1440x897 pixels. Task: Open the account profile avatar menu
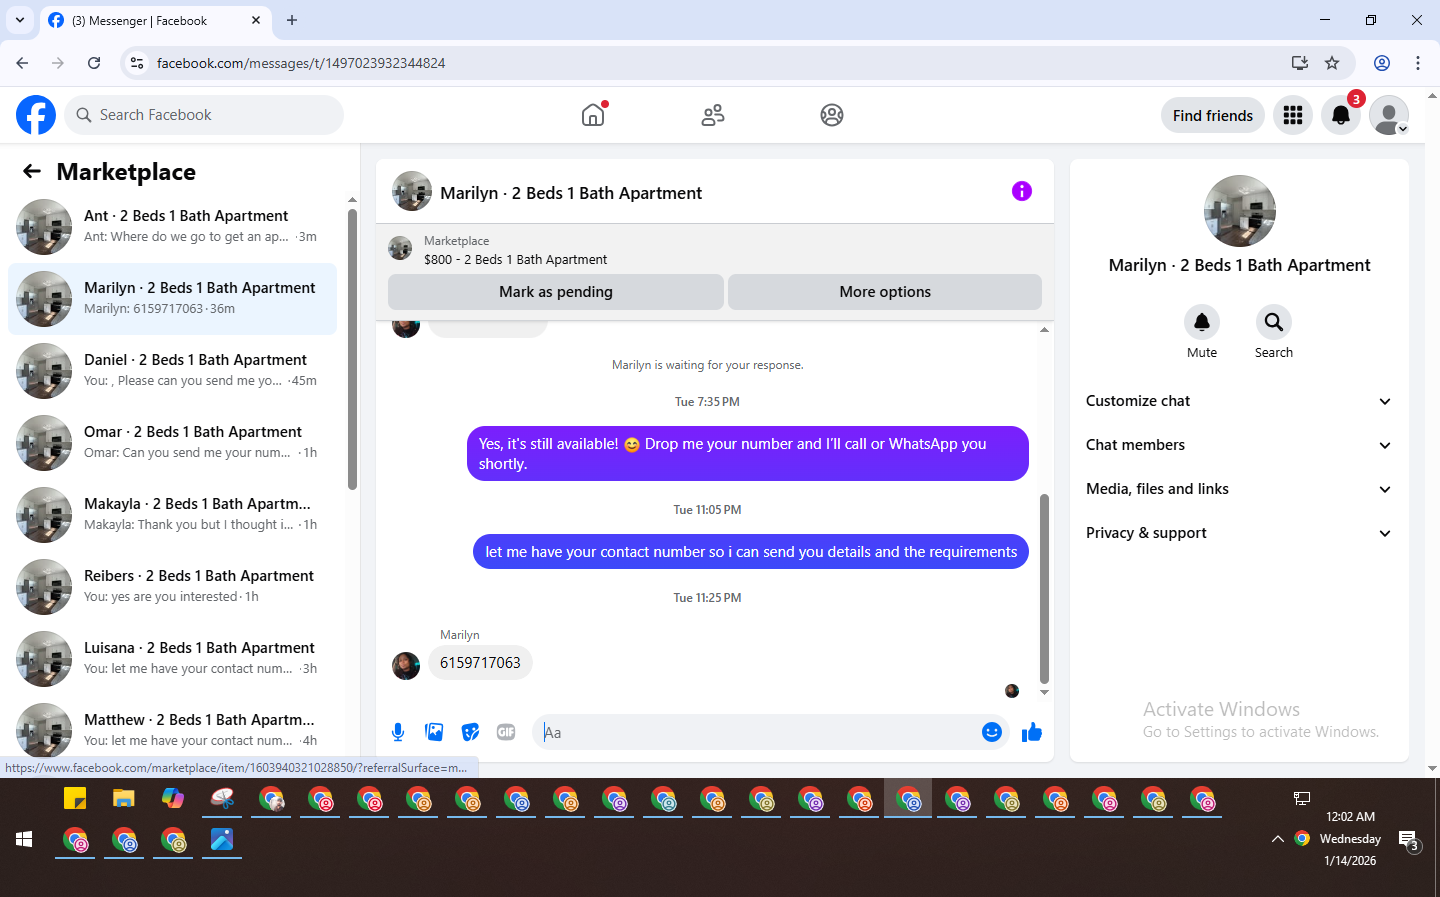[1389, 115]
